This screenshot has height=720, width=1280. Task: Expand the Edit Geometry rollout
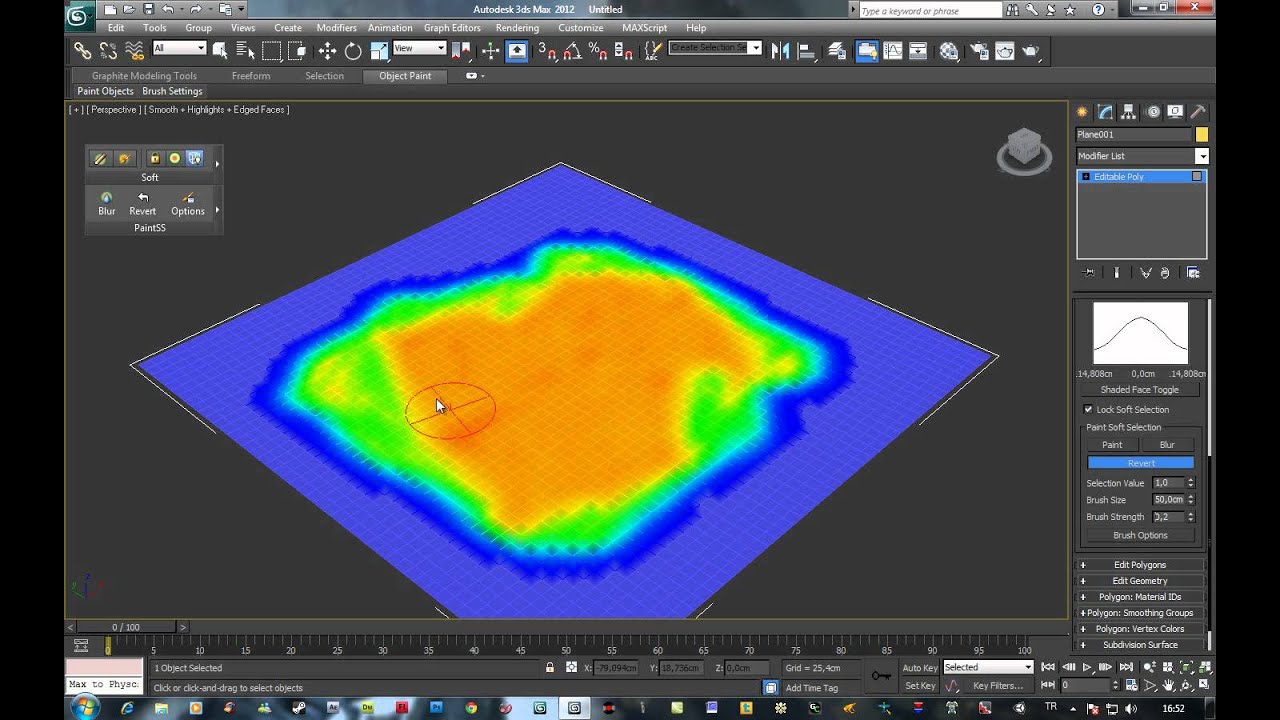tap(1140, 581)
